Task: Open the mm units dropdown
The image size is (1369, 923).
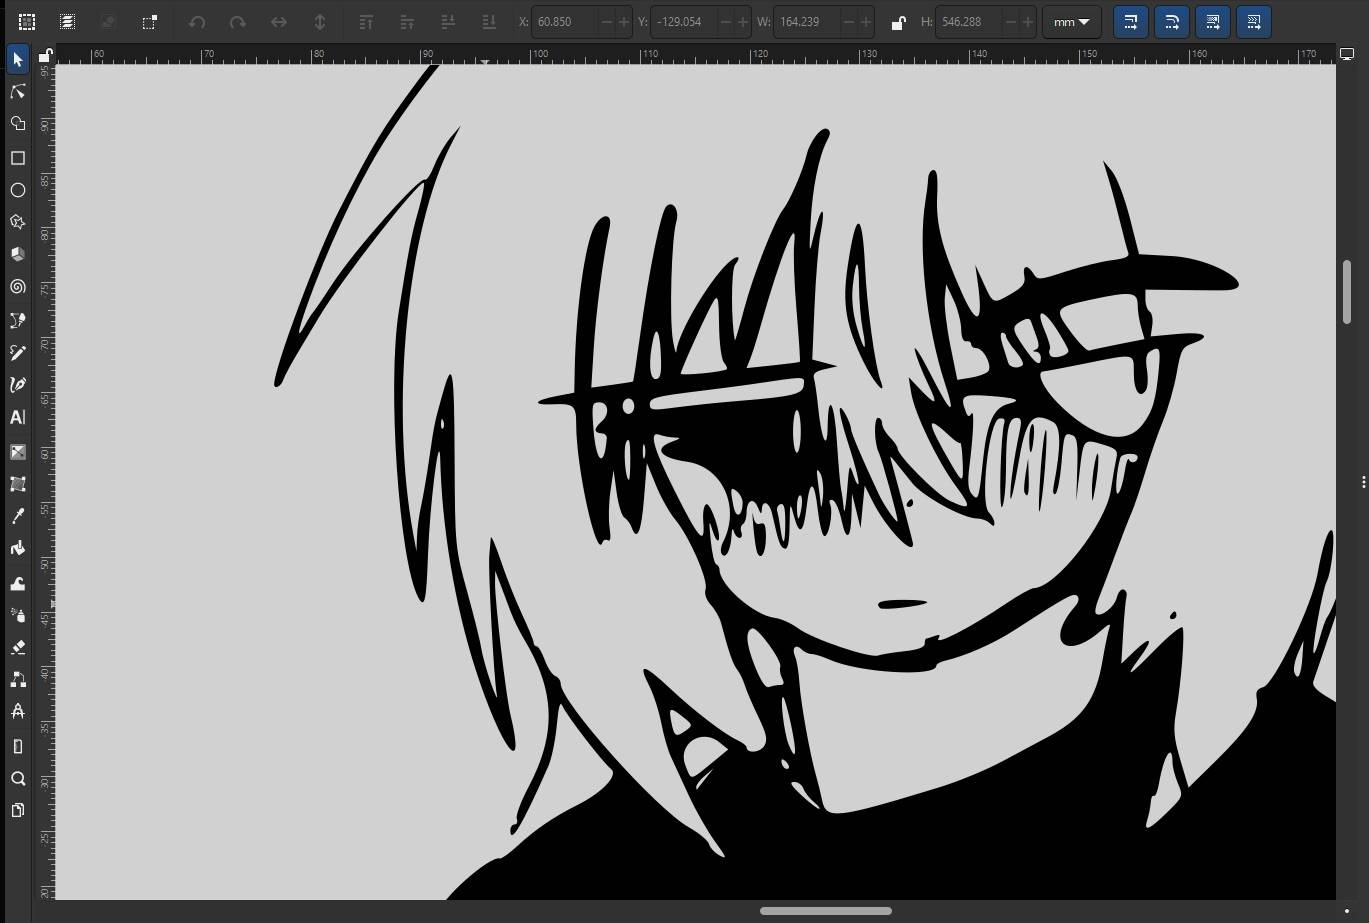Action: click(x=1071, y=22)
